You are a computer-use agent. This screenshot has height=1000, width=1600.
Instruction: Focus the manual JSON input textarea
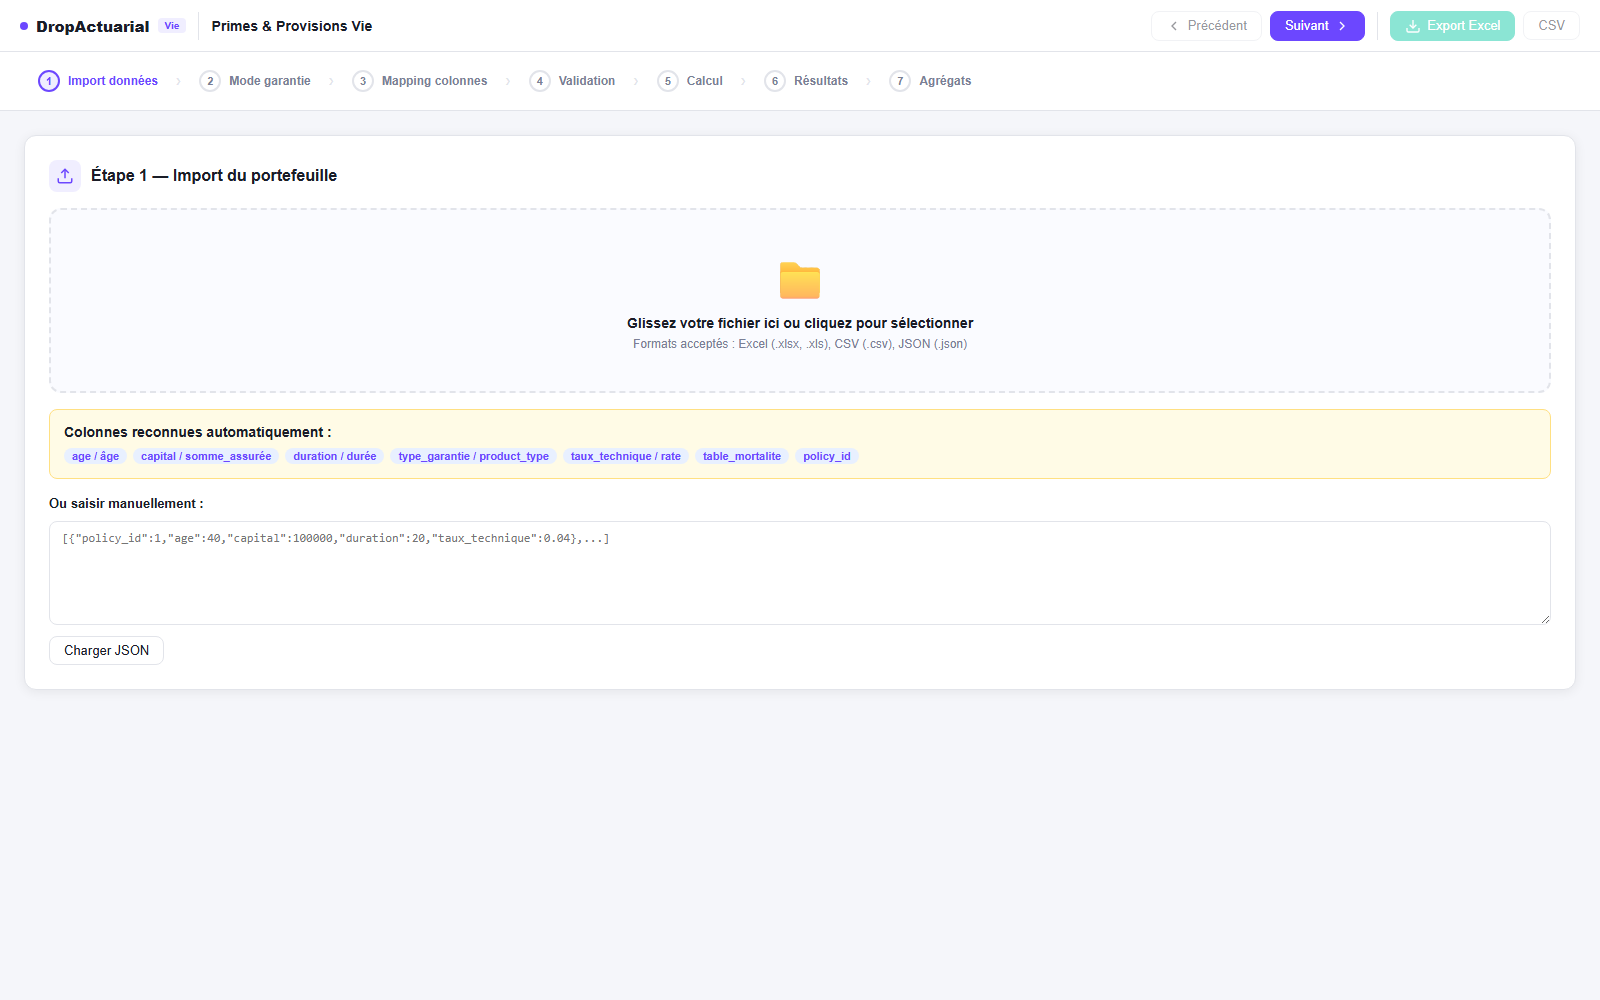pos(800,573)
